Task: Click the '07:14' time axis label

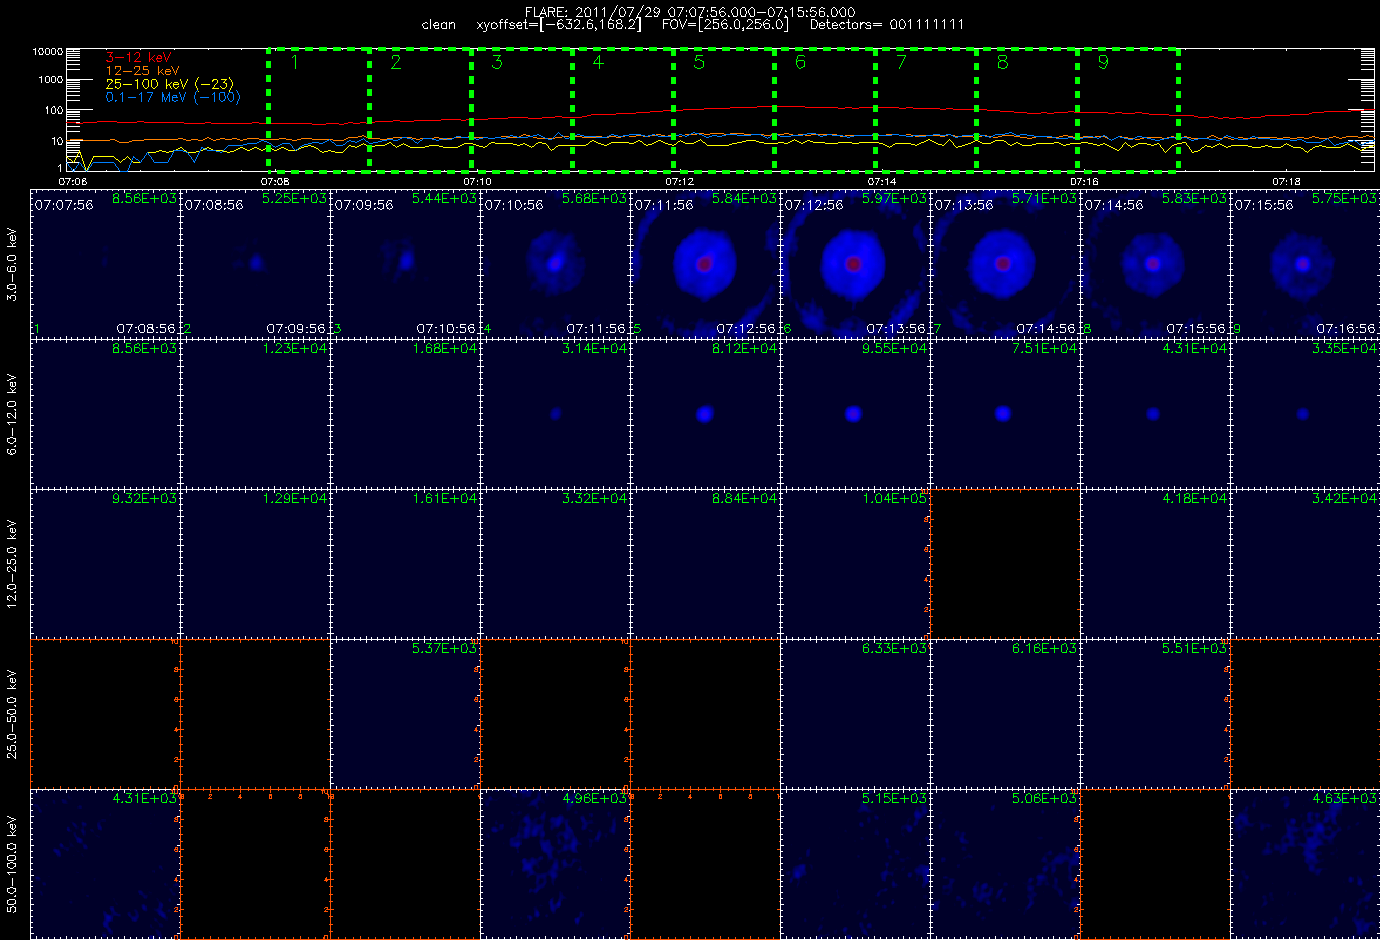Action: pyautogui.click(x=881, y=182)
